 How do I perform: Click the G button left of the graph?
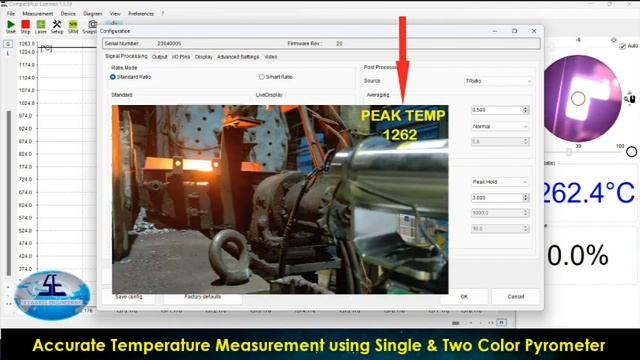click(8, 44)
